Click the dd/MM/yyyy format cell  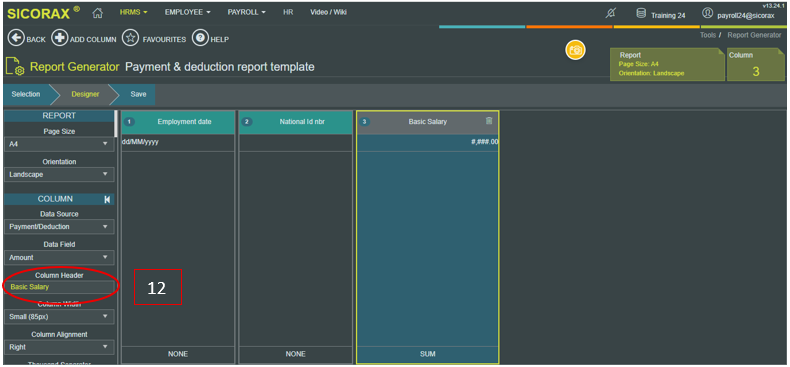click(178, 142)
